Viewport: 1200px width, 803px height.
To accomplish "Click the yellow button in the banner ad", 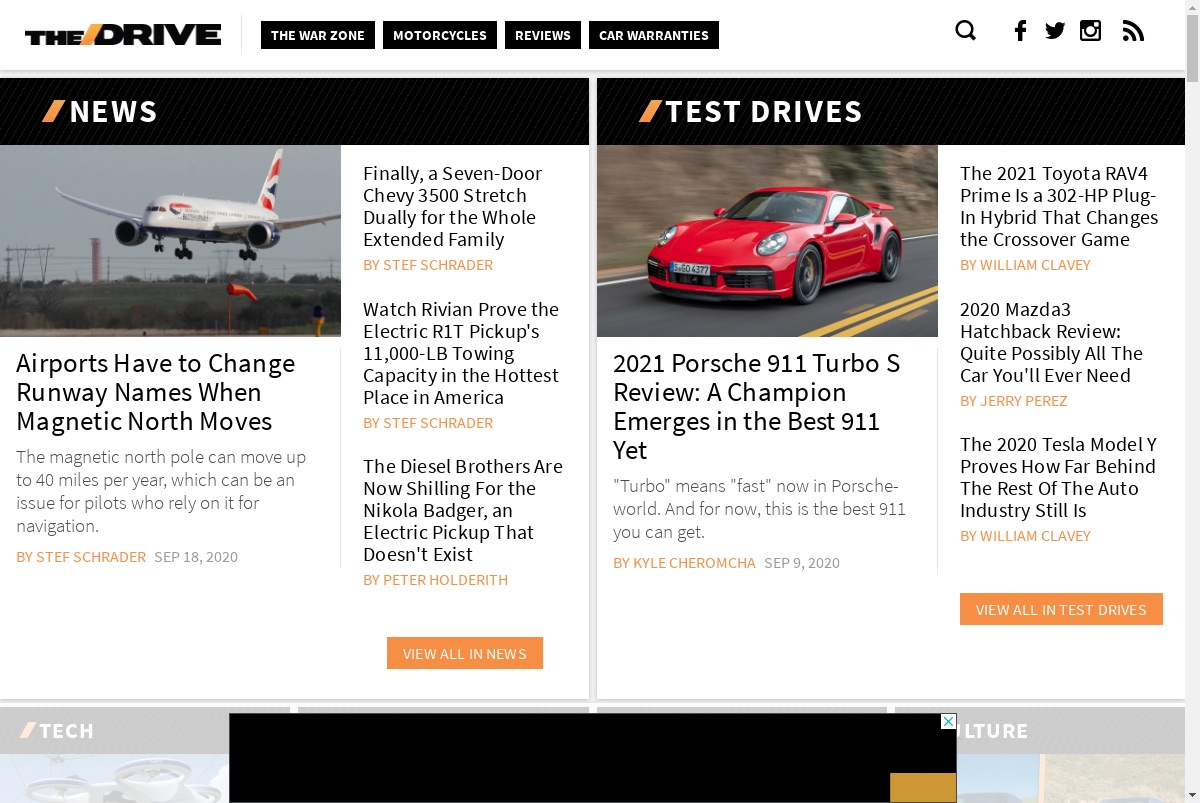I will tap(923, 787).
